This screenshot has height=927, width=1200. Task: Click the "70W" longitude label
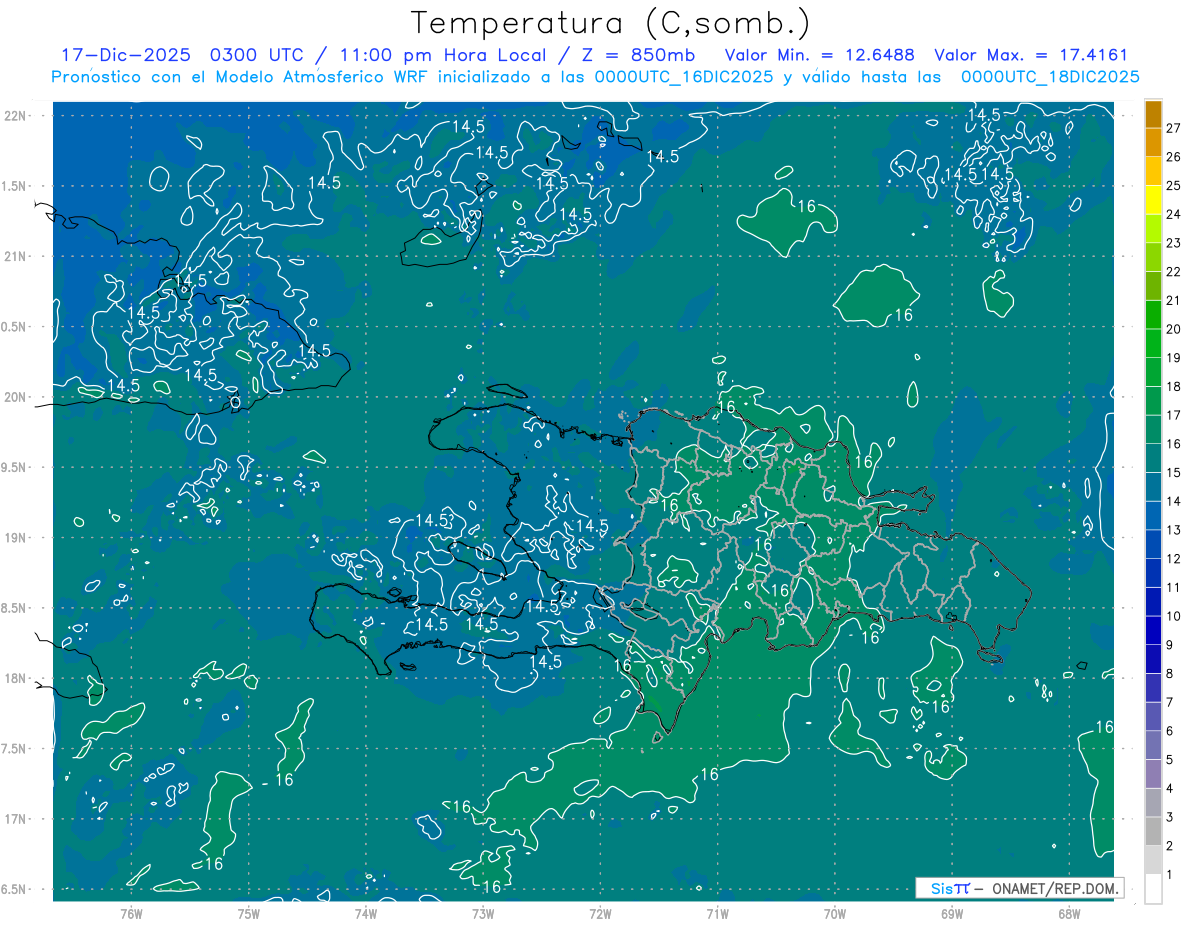pyautogui.click(x=835, y=913)
